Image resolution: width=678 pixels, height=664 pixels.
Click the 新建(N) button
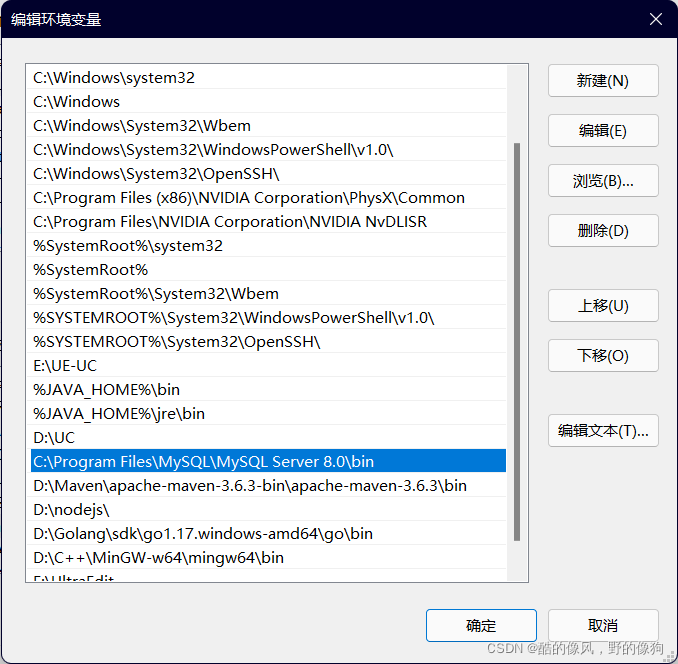click(603, 80)
